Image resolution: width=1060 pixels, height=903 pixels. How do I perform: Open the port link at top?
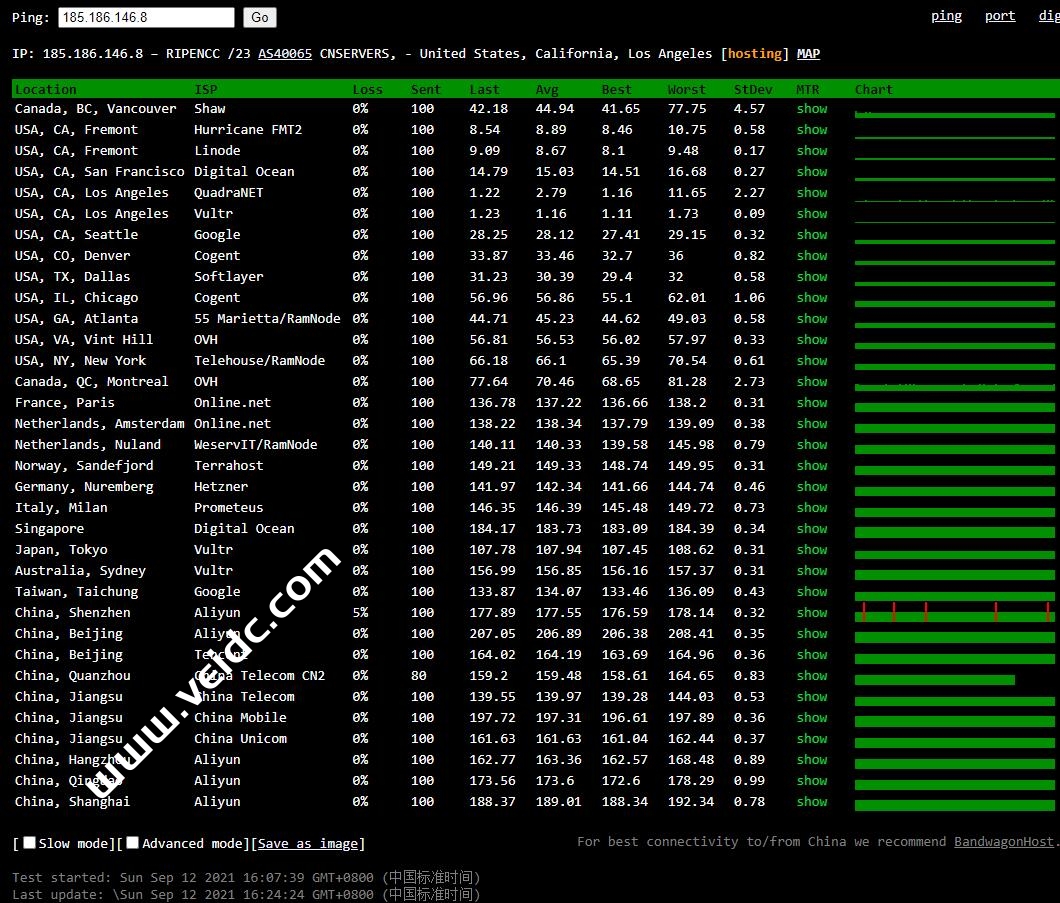1000,16
